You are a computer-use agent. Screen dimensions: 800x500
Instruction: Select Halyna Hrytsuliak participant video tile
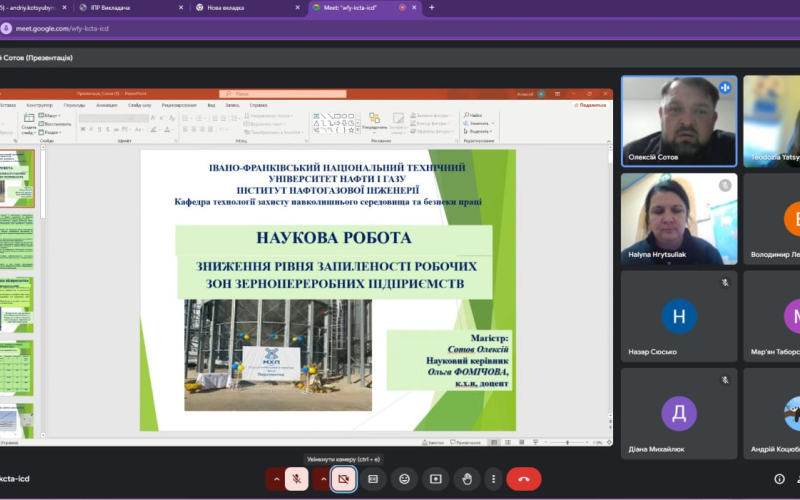tap(679, 218)
